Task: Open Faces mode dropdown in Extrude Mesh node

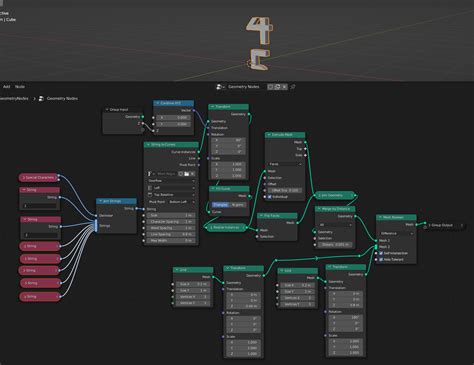Action: coord(285,164)
